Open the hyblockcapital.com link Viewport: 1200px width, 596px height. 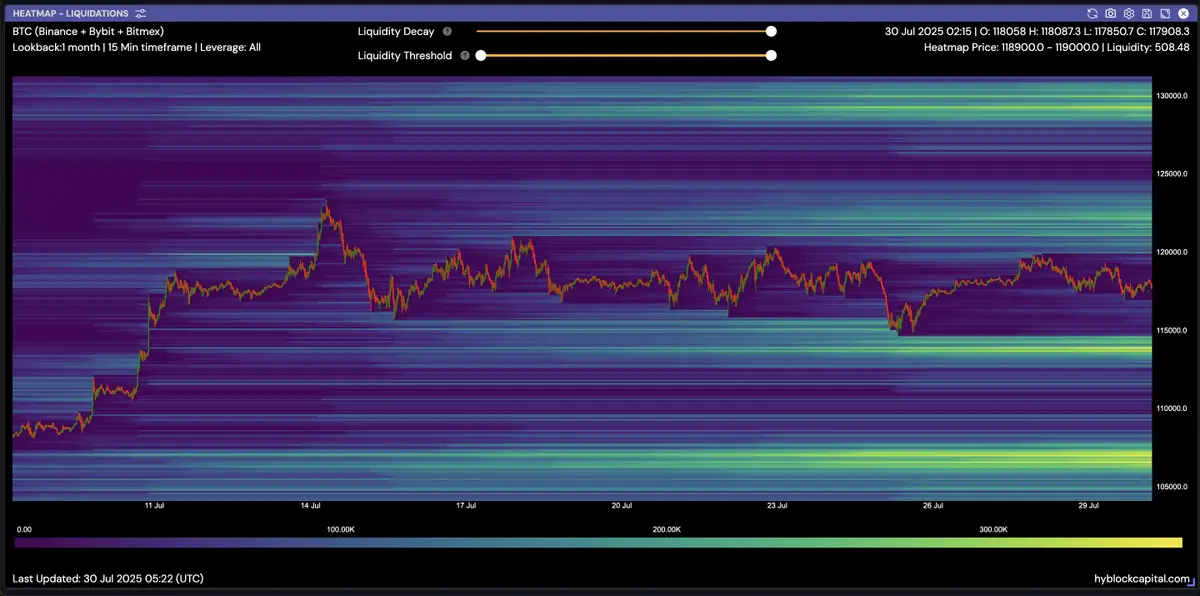tap(1142, 579)
